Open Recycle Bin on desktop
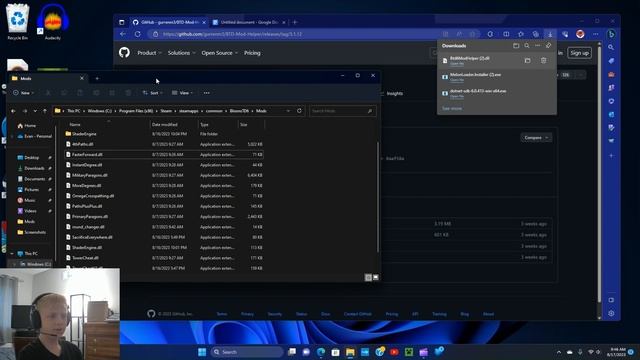640x360 pixels. pos(18,22)
